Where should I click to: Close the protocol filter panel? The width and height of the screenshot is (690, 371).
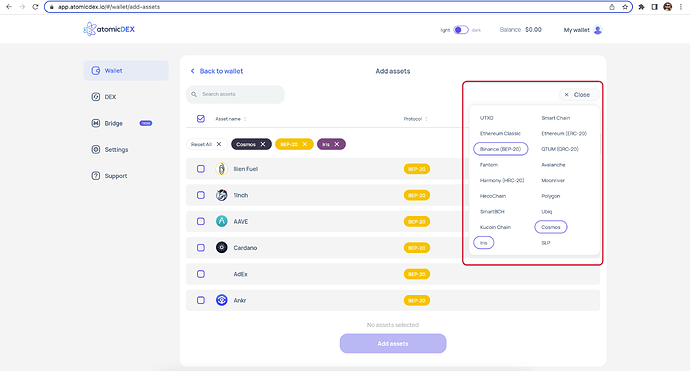[x=578, y=95]
